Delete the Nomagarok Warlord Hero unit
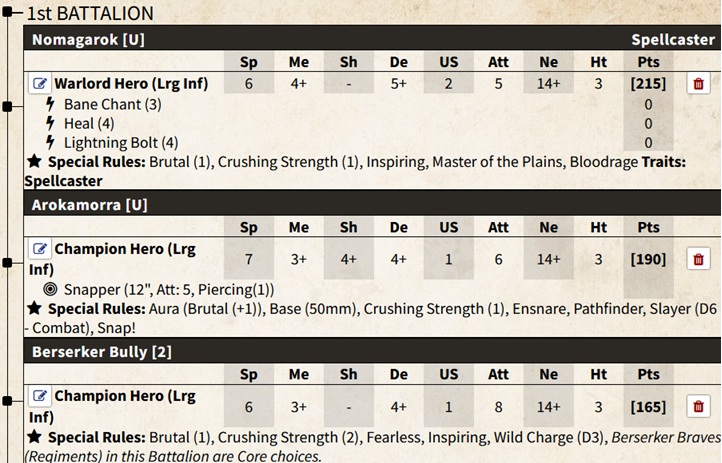The image size is (722, 463). click(x=698, y=84)
